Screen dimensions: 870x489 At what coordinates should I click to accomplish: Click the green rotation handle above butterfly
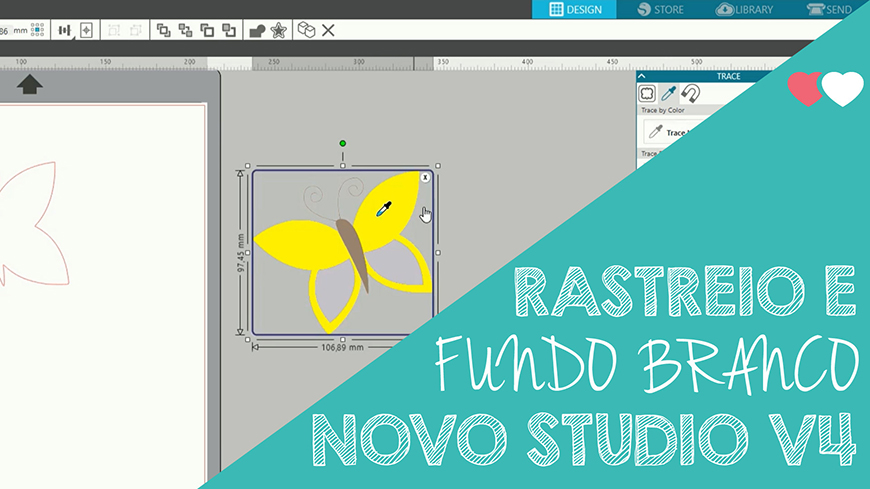[343, 143]
